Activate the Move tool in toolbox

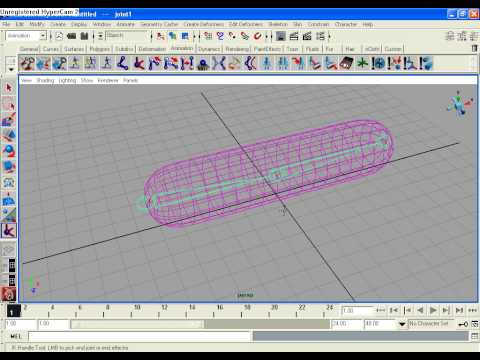(x=9, y=135)
